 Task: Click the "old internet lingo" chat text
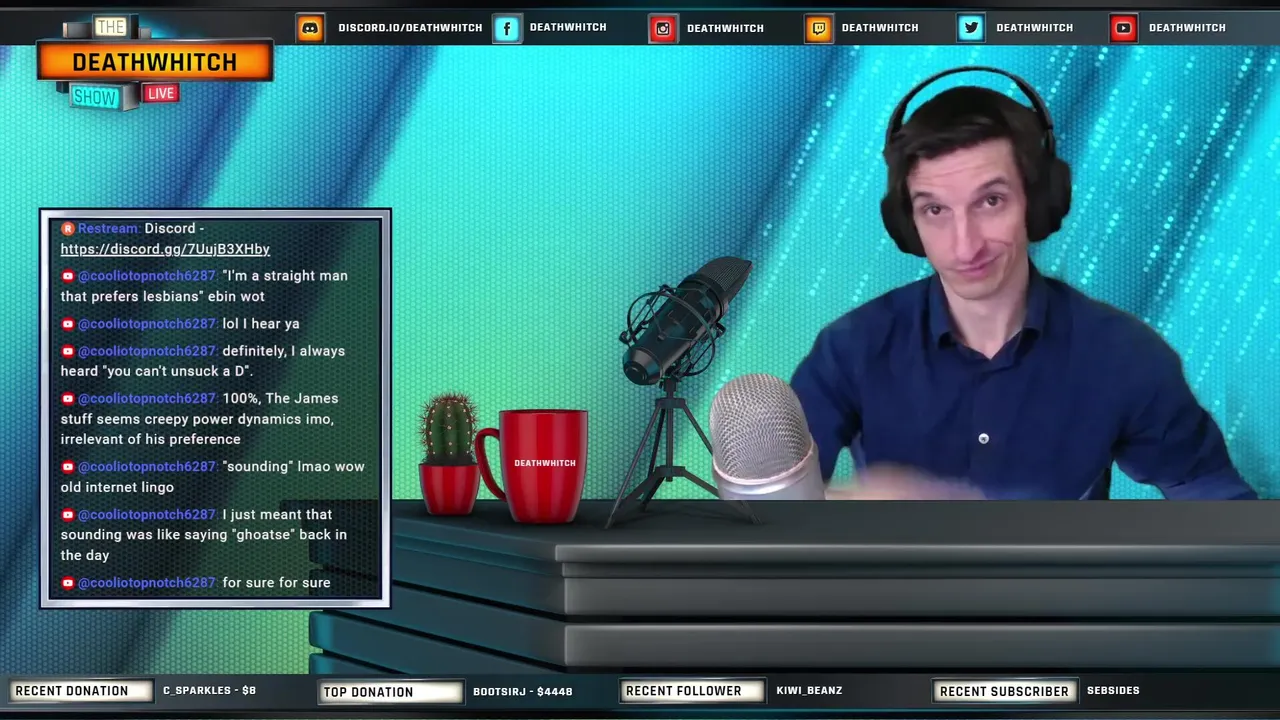117,487
